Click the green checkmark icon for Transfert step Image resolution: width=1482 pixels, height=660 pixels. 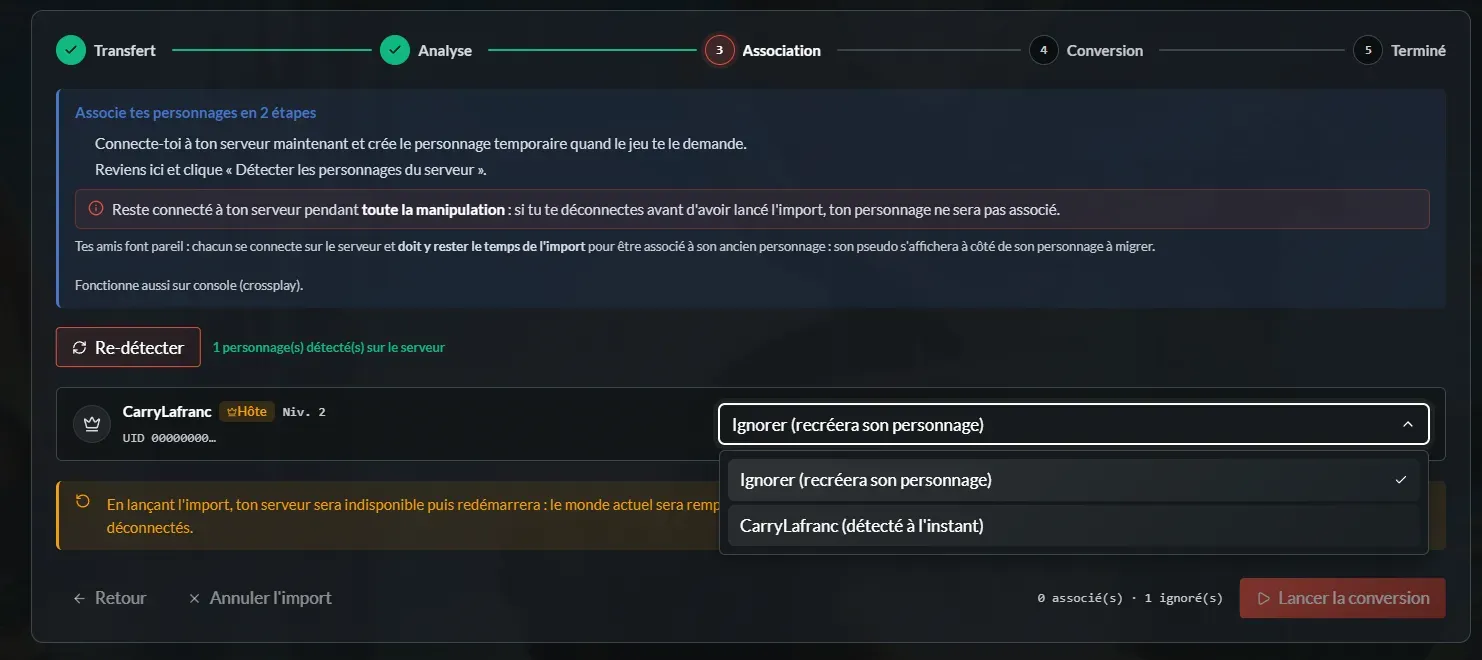click(x=71, y=50)
